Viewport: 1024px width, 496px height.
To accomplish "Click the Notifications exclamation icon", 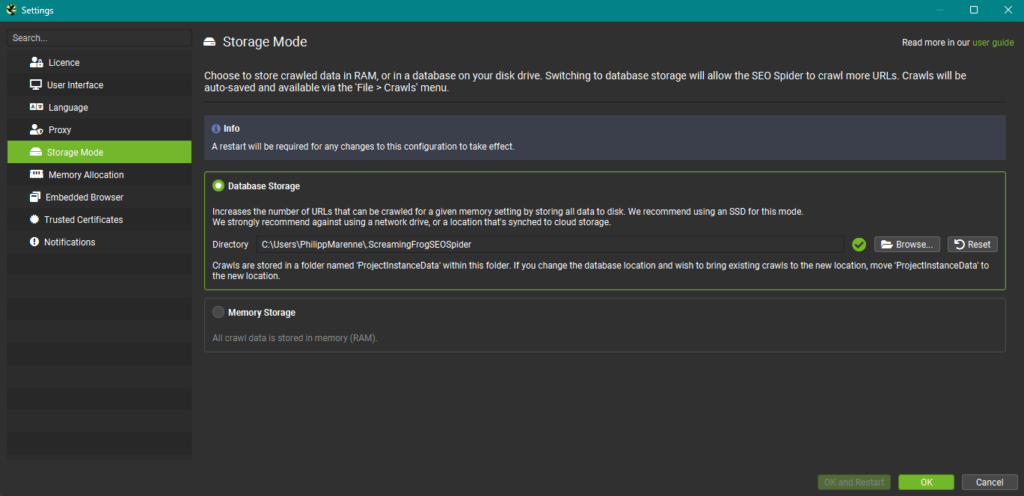I will click(35, 241).
